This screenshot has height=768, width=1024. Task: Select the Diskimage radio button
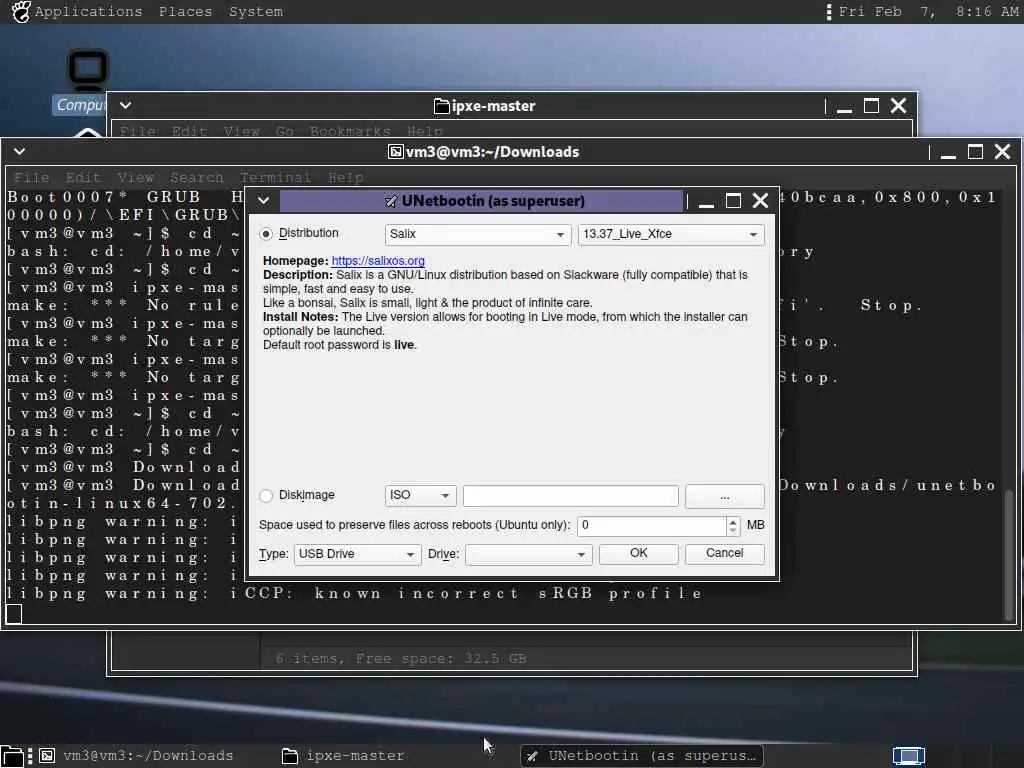(266, 496)
